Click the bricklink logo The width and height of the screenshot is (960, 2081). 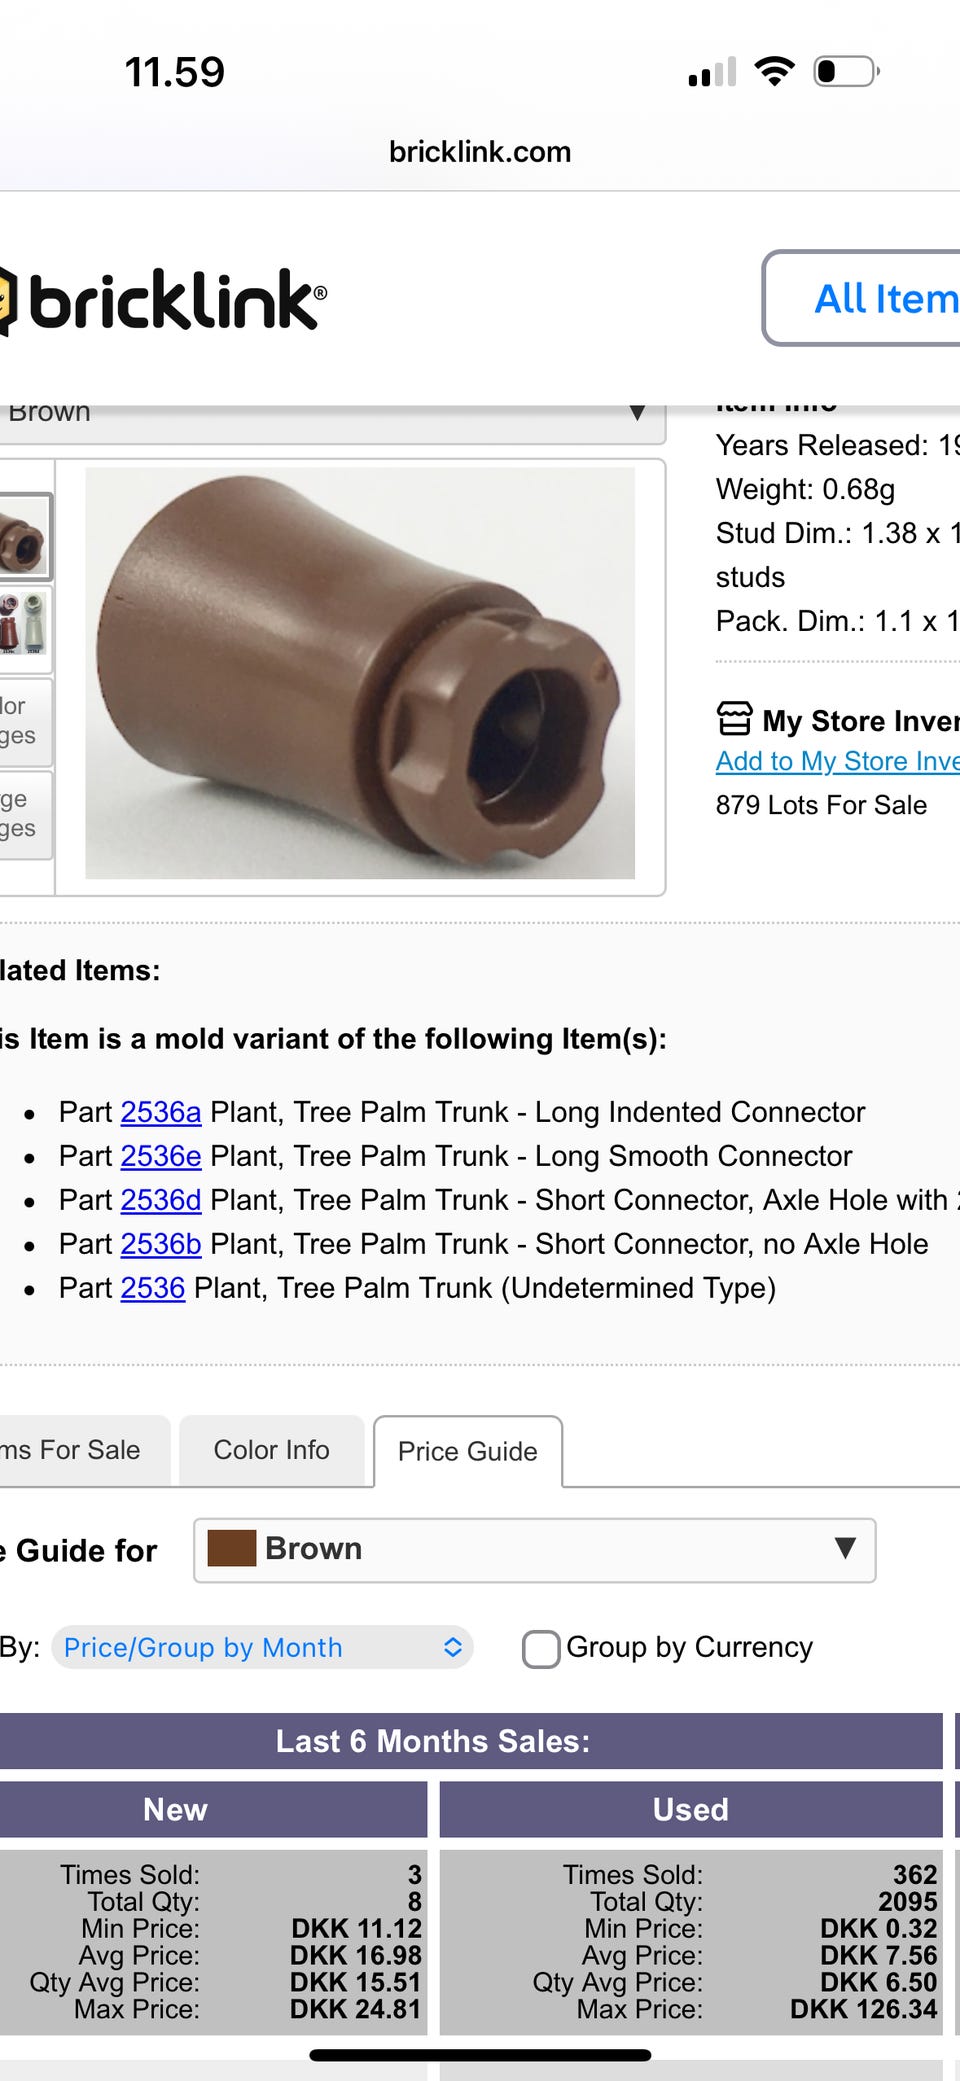pyautogui.click(x=165, y=300)
